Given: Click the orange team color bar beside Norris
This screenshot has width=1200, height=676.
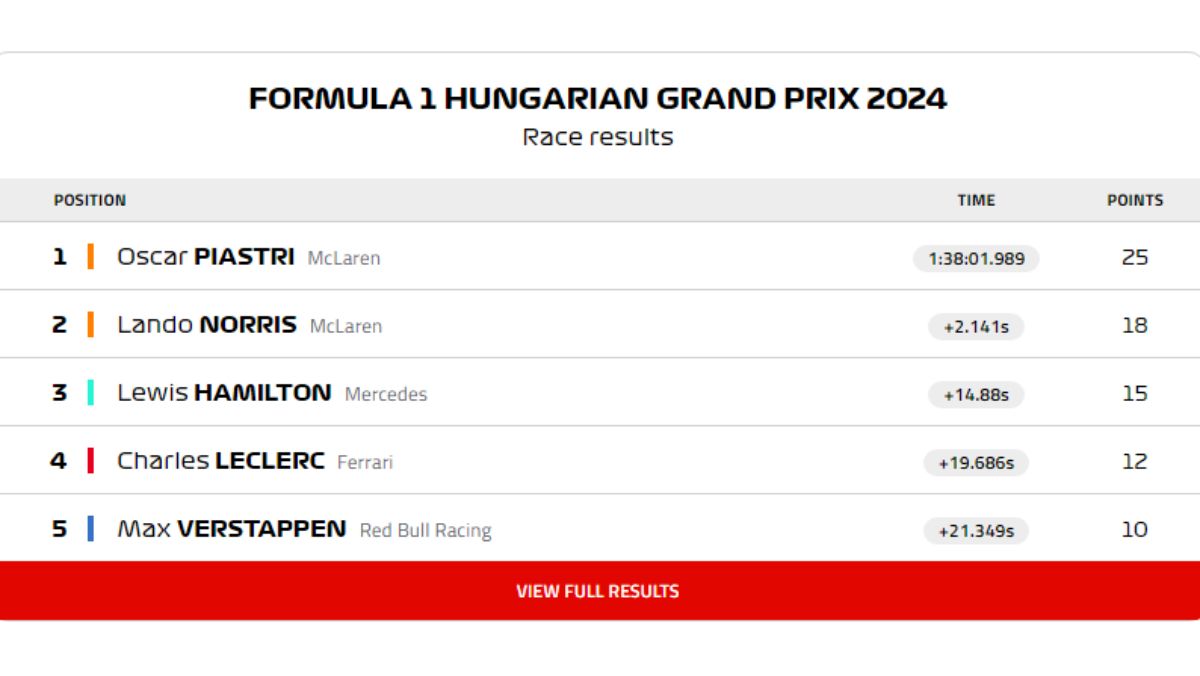Looking at the screenshot, I should (91, 325).
